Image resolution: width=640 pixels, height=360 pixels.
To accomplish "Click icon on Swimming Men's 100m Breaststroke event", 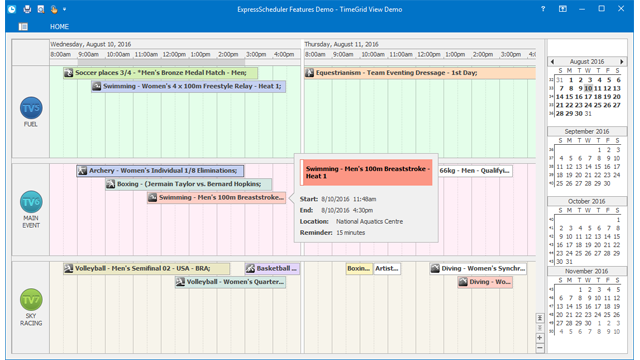I will pos(153,198).
